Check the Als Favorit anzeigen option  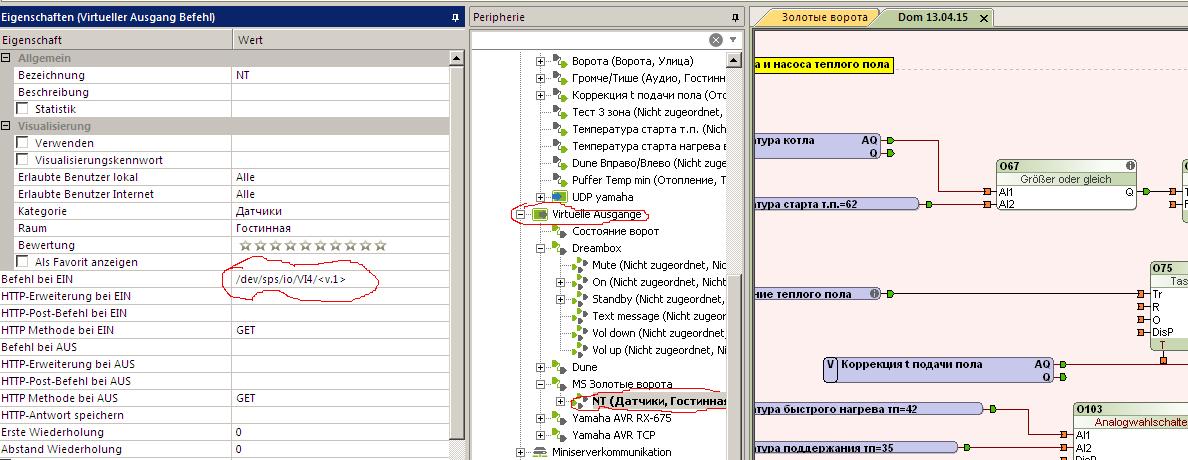[22, 262]
